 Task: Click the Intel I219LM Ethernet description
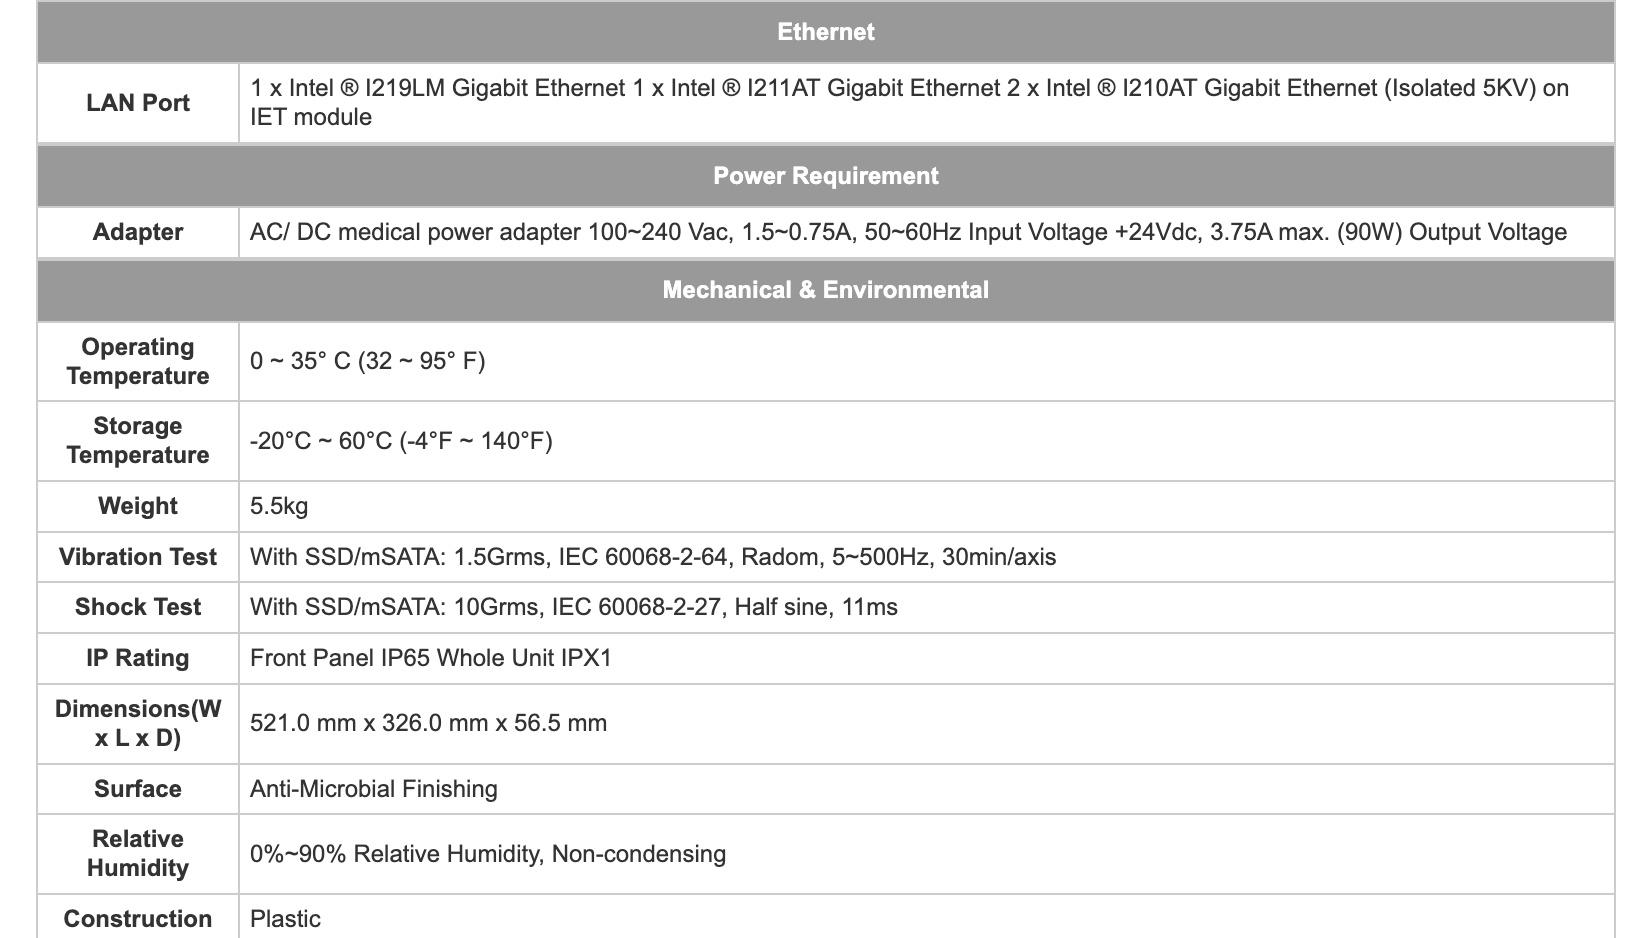coord(438,88)
